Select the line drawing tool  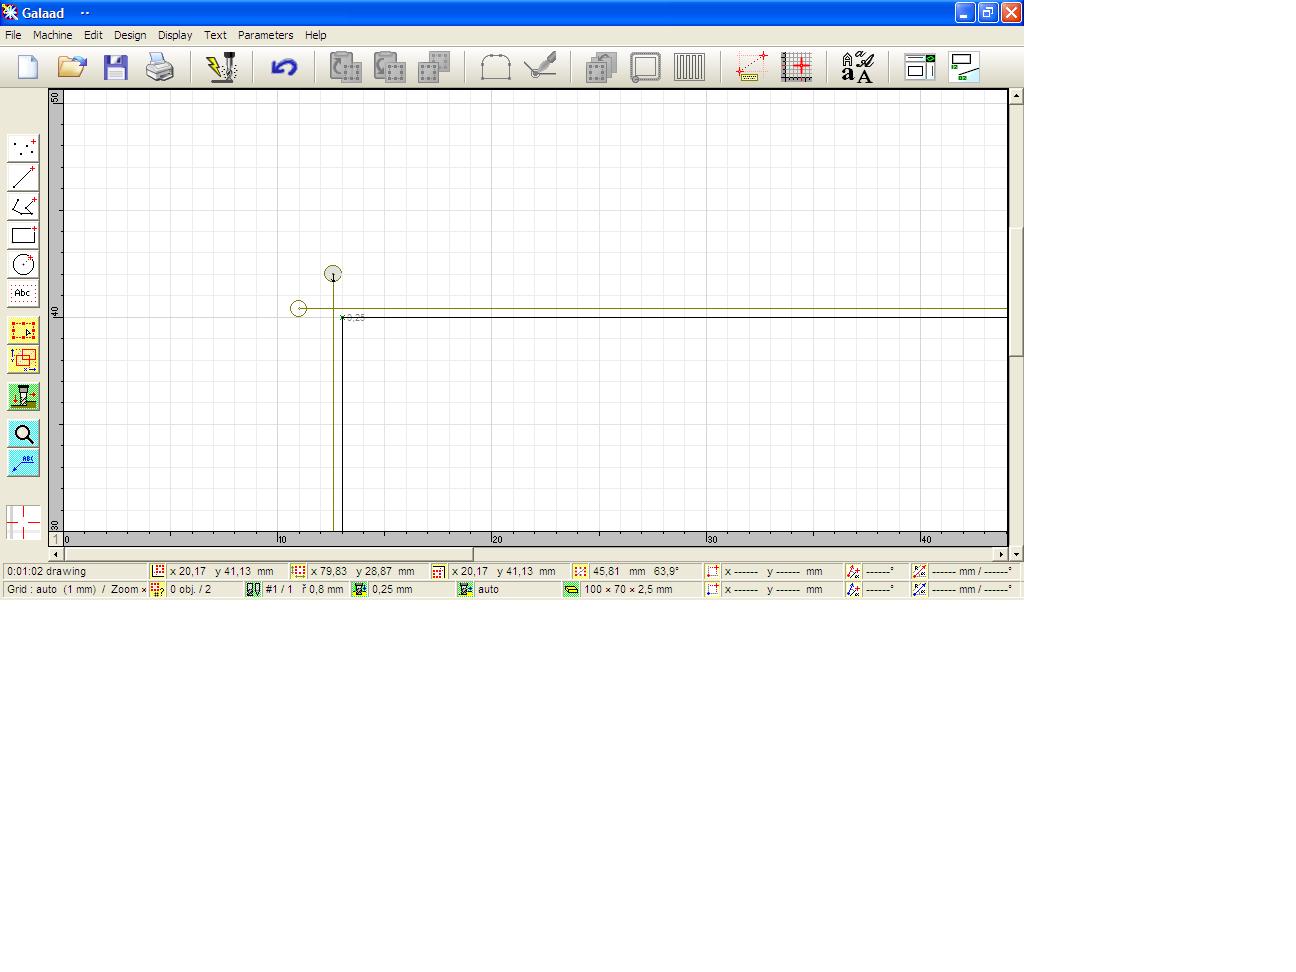(x=23, y=177)
